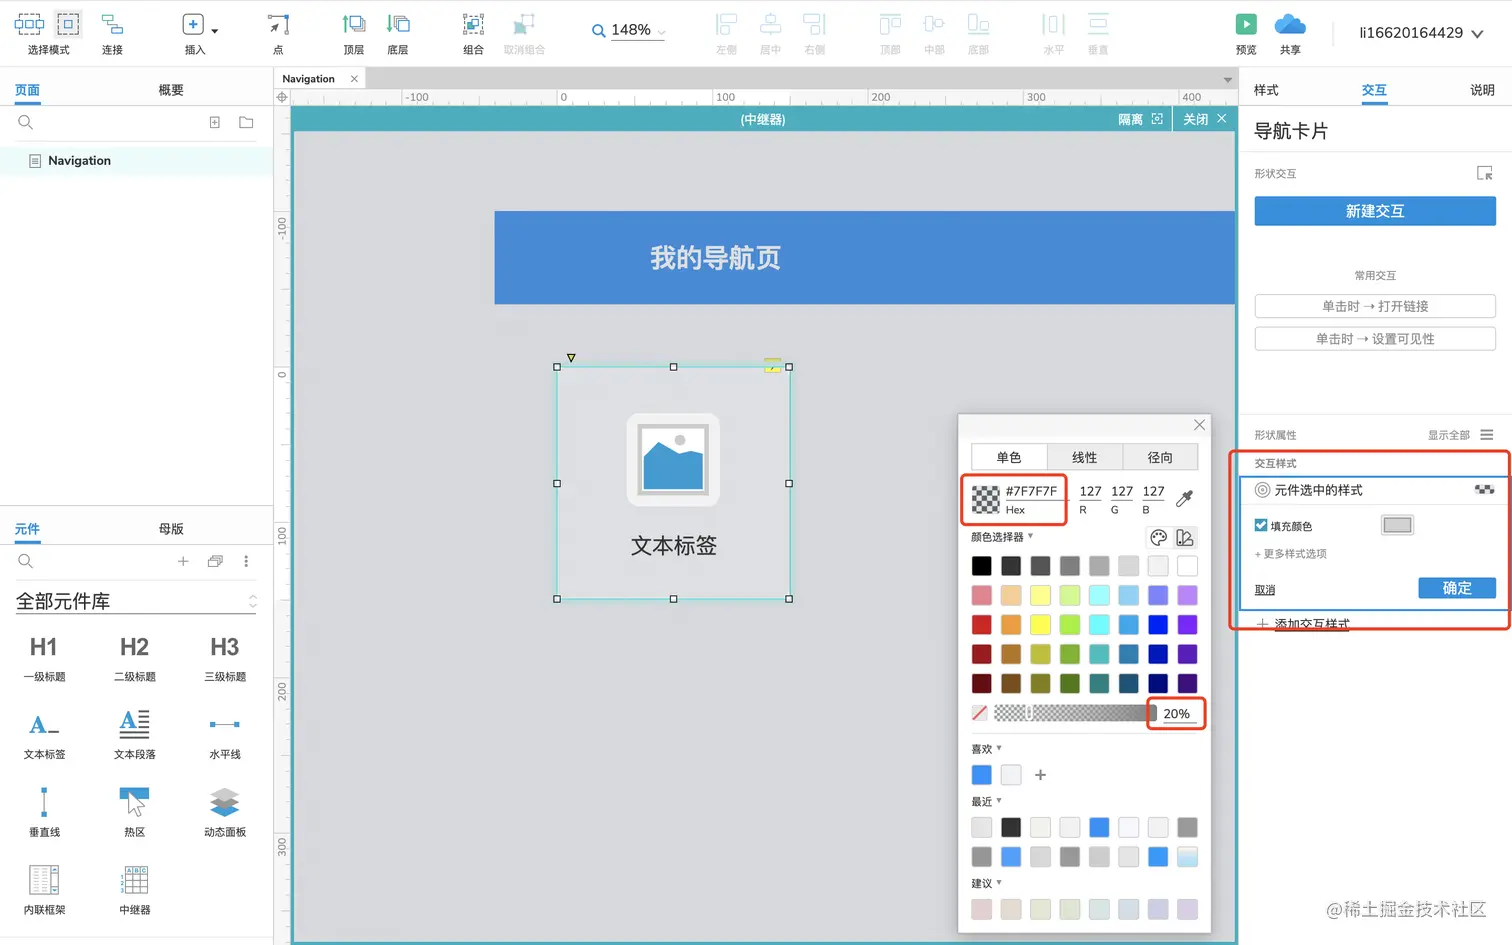Open the library more options menu
The height and width of the screenshot is (945, 1512).
pos(246,561)
